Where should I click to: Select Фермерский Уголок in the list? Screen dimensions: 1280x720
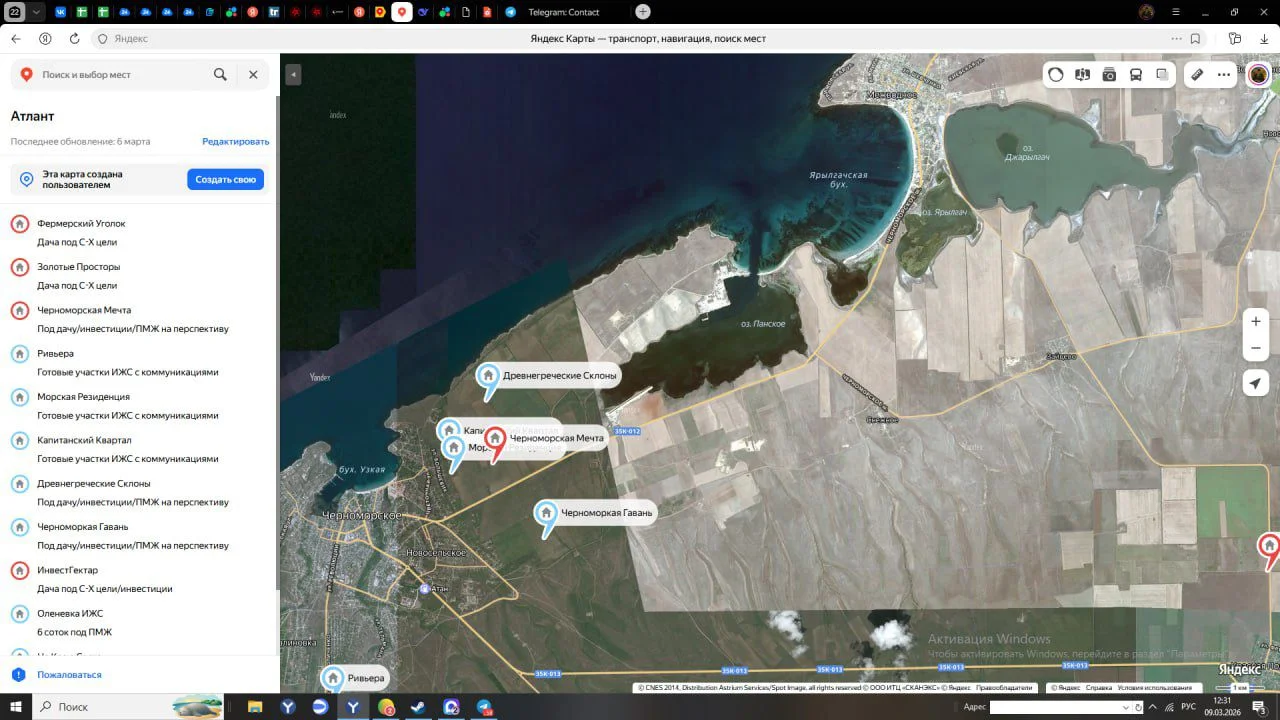click(140, 232)
